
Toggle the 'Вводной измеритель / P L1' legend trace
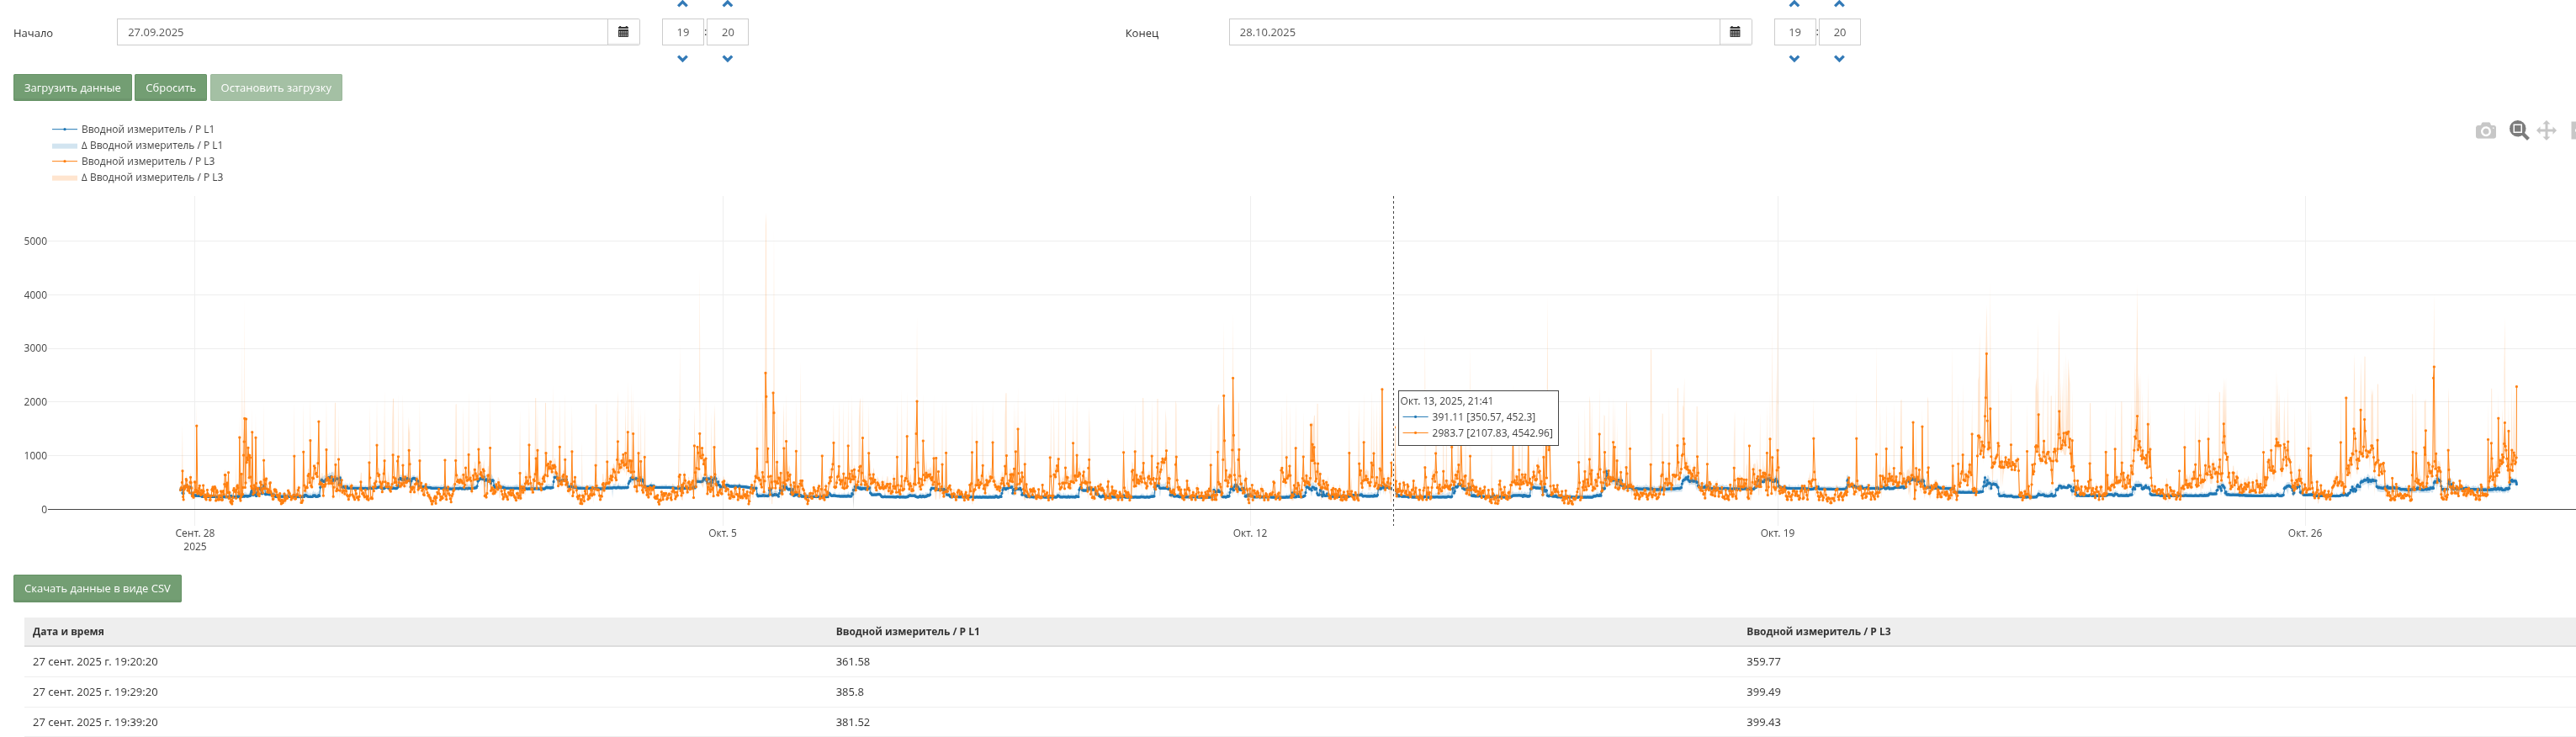point(147,129)
